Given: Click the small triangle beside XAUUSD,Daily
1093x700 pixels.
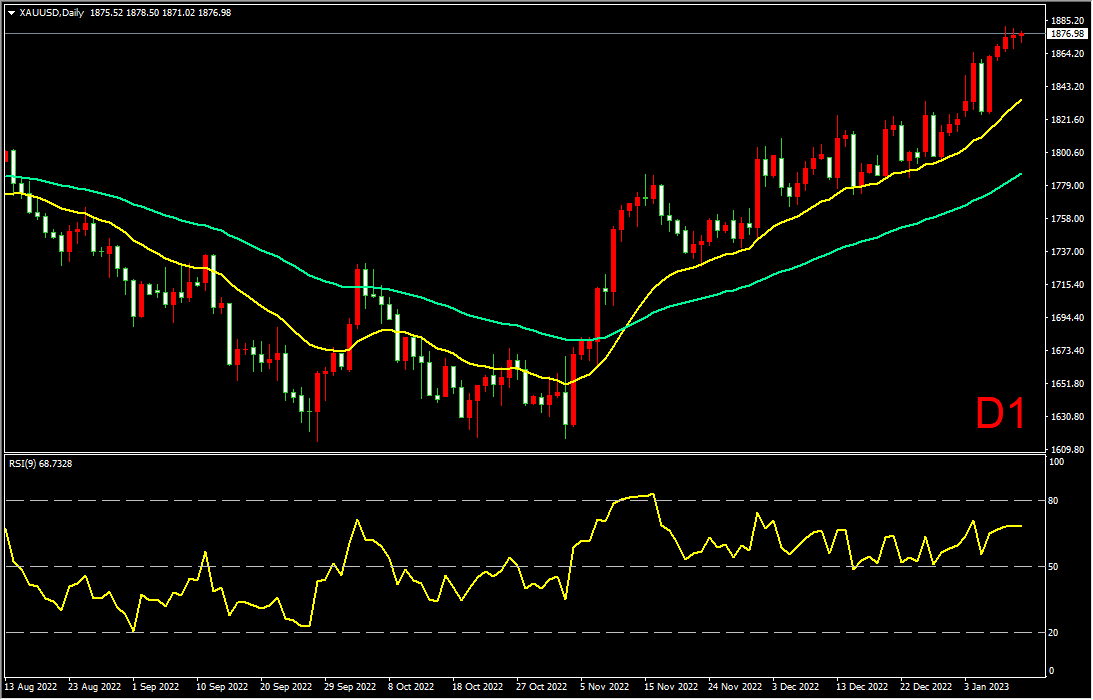Looking at the screenshot, I should [x=11, y=13].
